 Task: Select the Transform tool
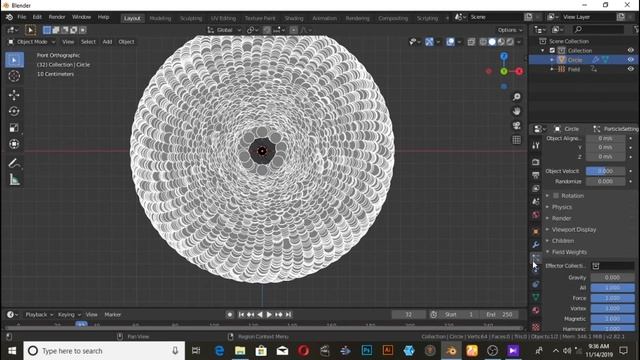(14, 144)
